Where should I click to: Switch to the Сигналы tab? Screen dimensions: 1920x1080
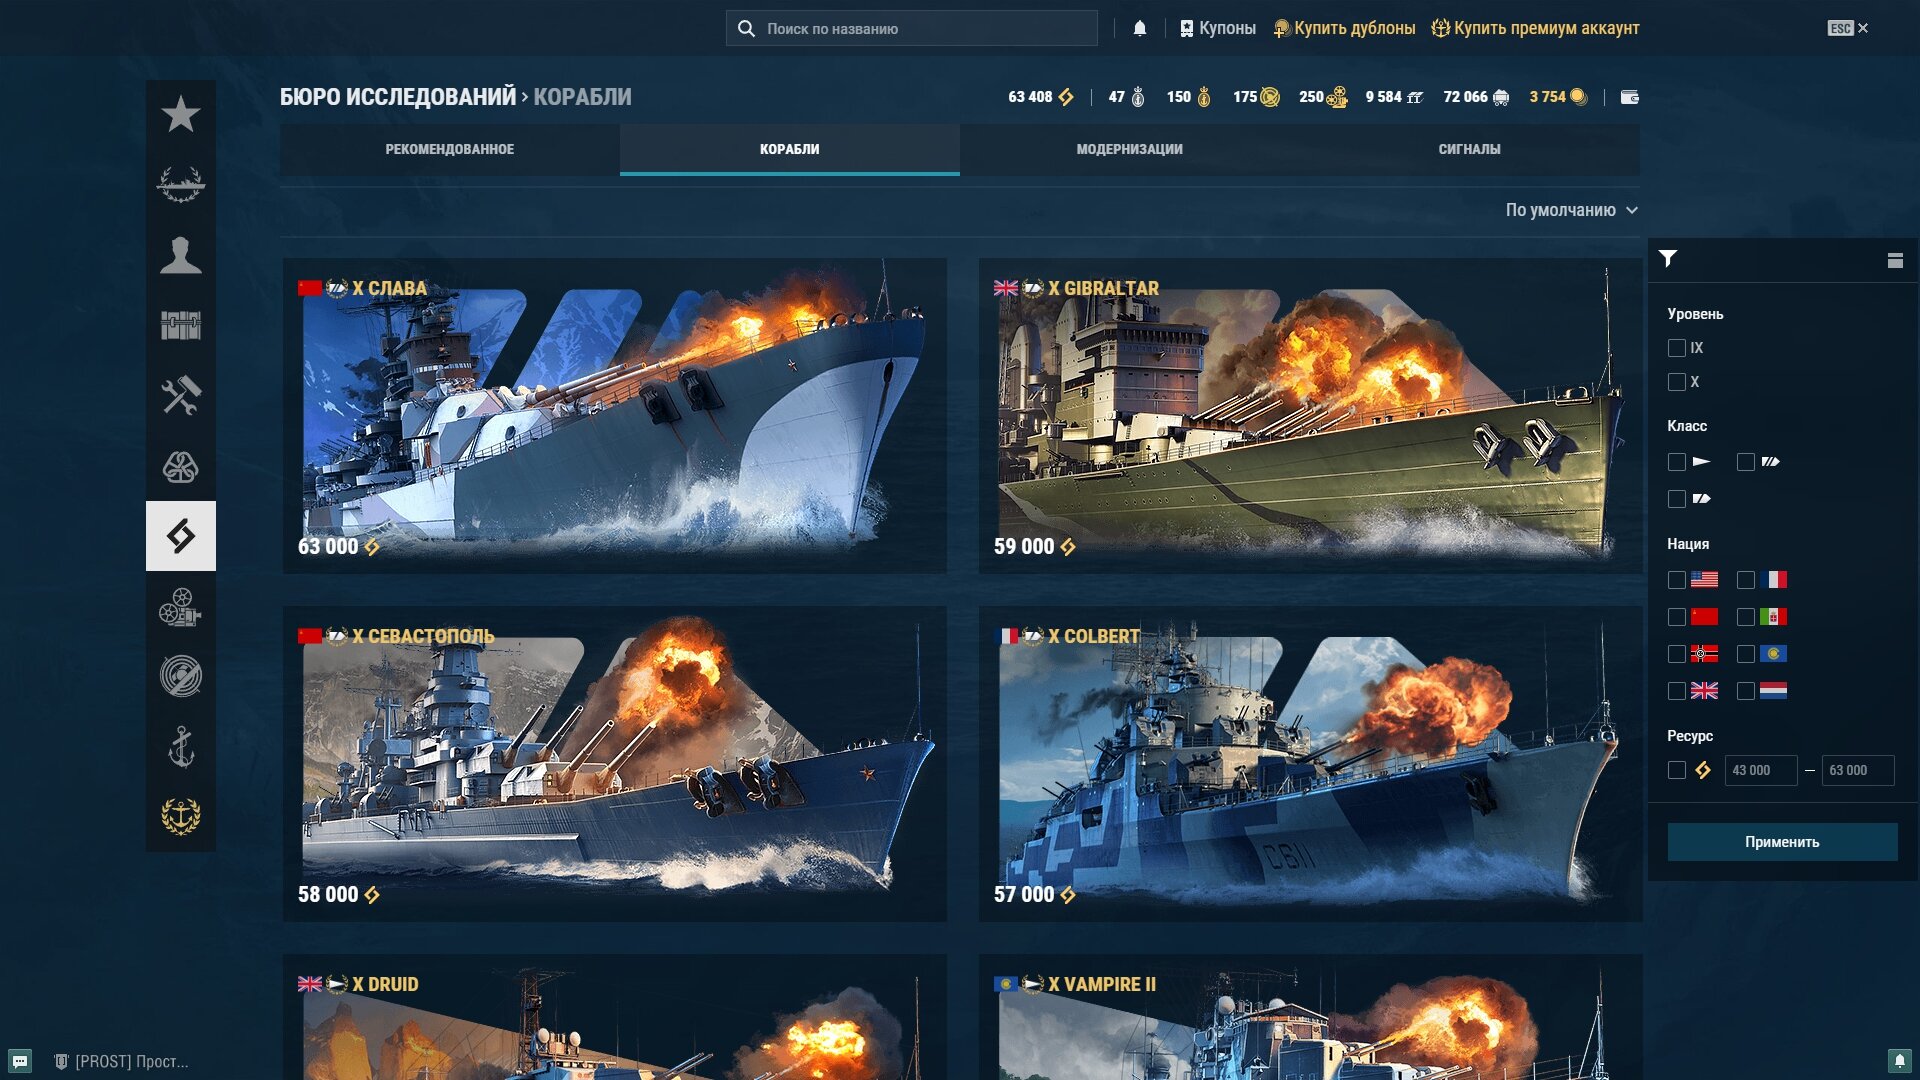1470,149
